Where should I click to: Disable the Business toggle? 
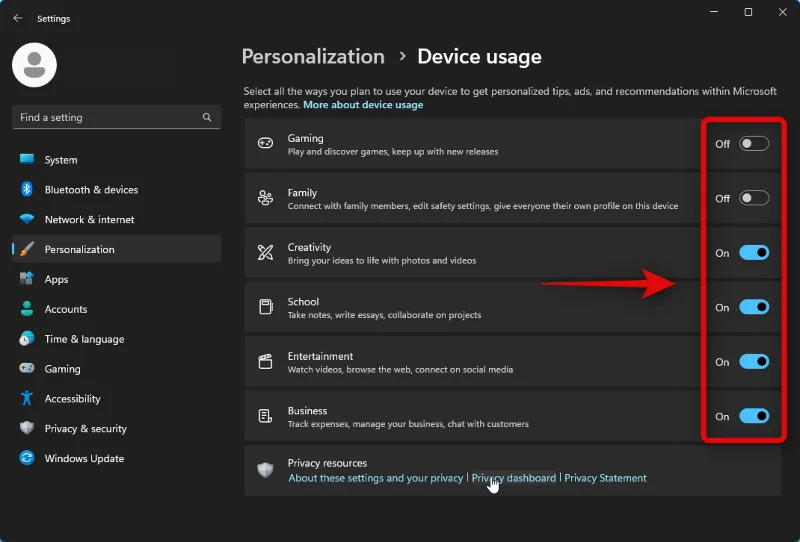tap(754, 416)
